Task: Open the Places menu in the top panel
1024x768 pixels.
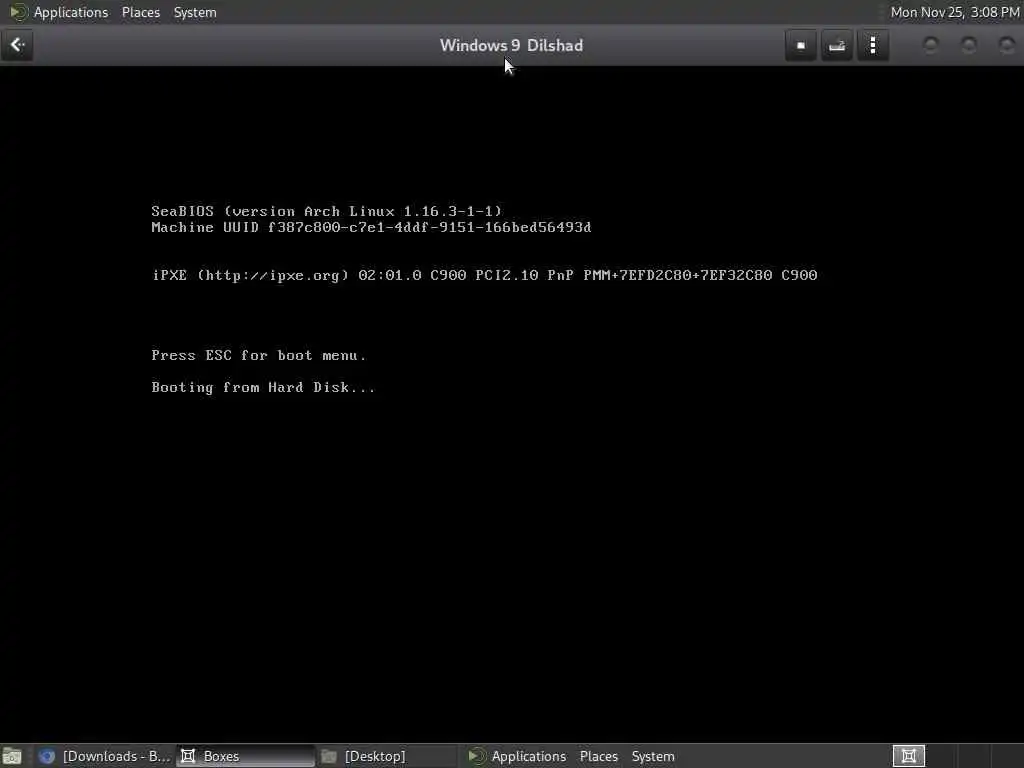Action: click(x=140, y=12)
